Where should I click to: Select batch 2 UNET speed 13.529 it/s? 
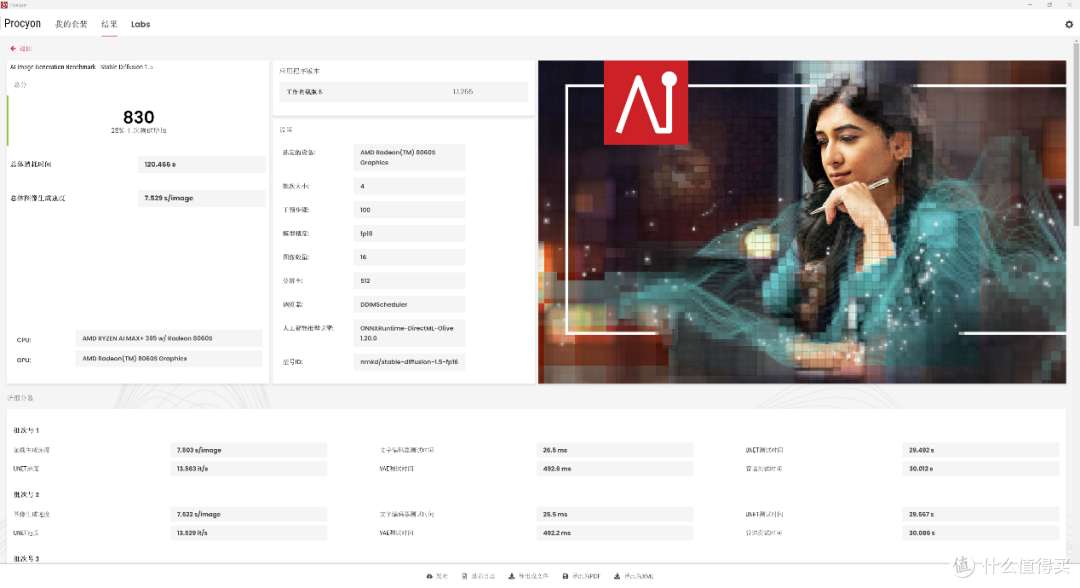(x=248, y=533)
